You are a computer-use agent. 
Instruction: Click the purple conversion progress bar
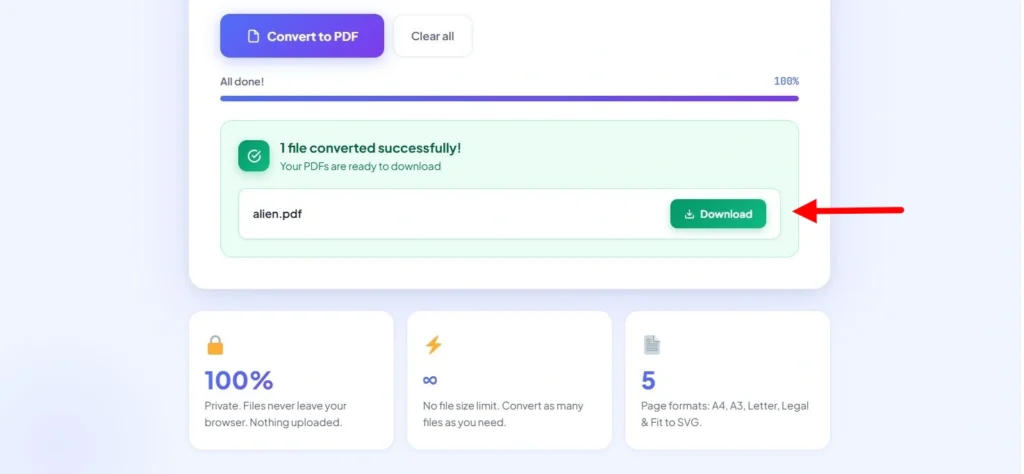coord(509,99)
